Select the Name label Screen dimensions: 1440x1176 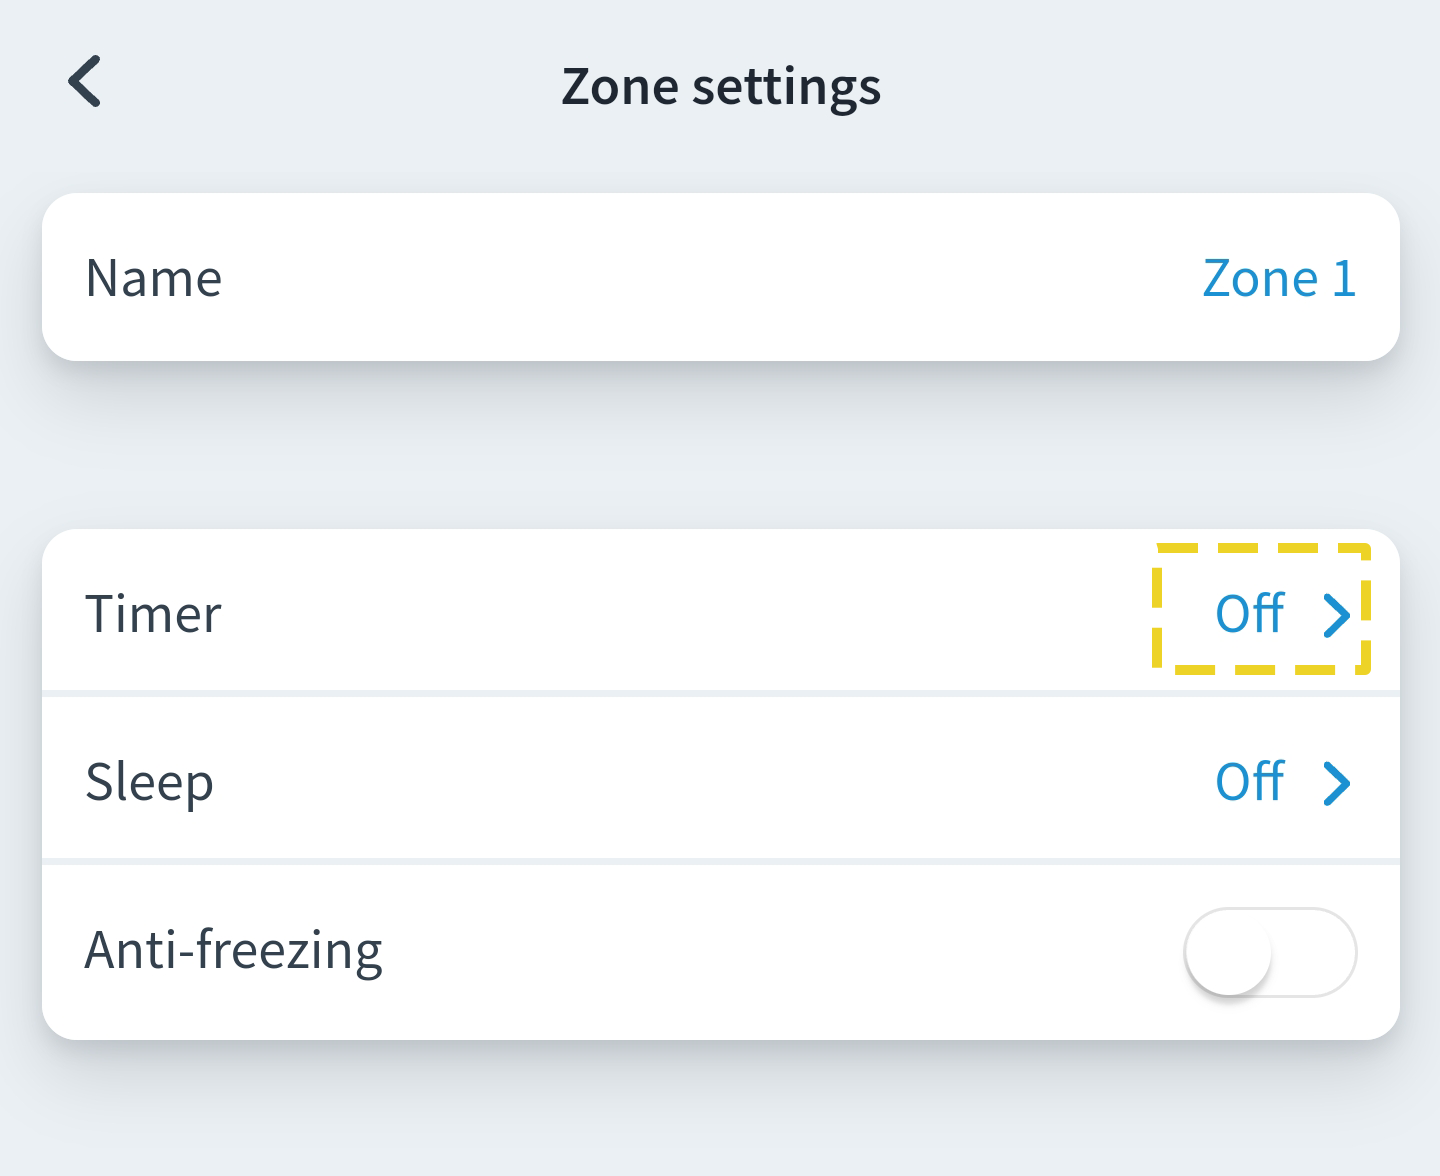click(154, 278)
